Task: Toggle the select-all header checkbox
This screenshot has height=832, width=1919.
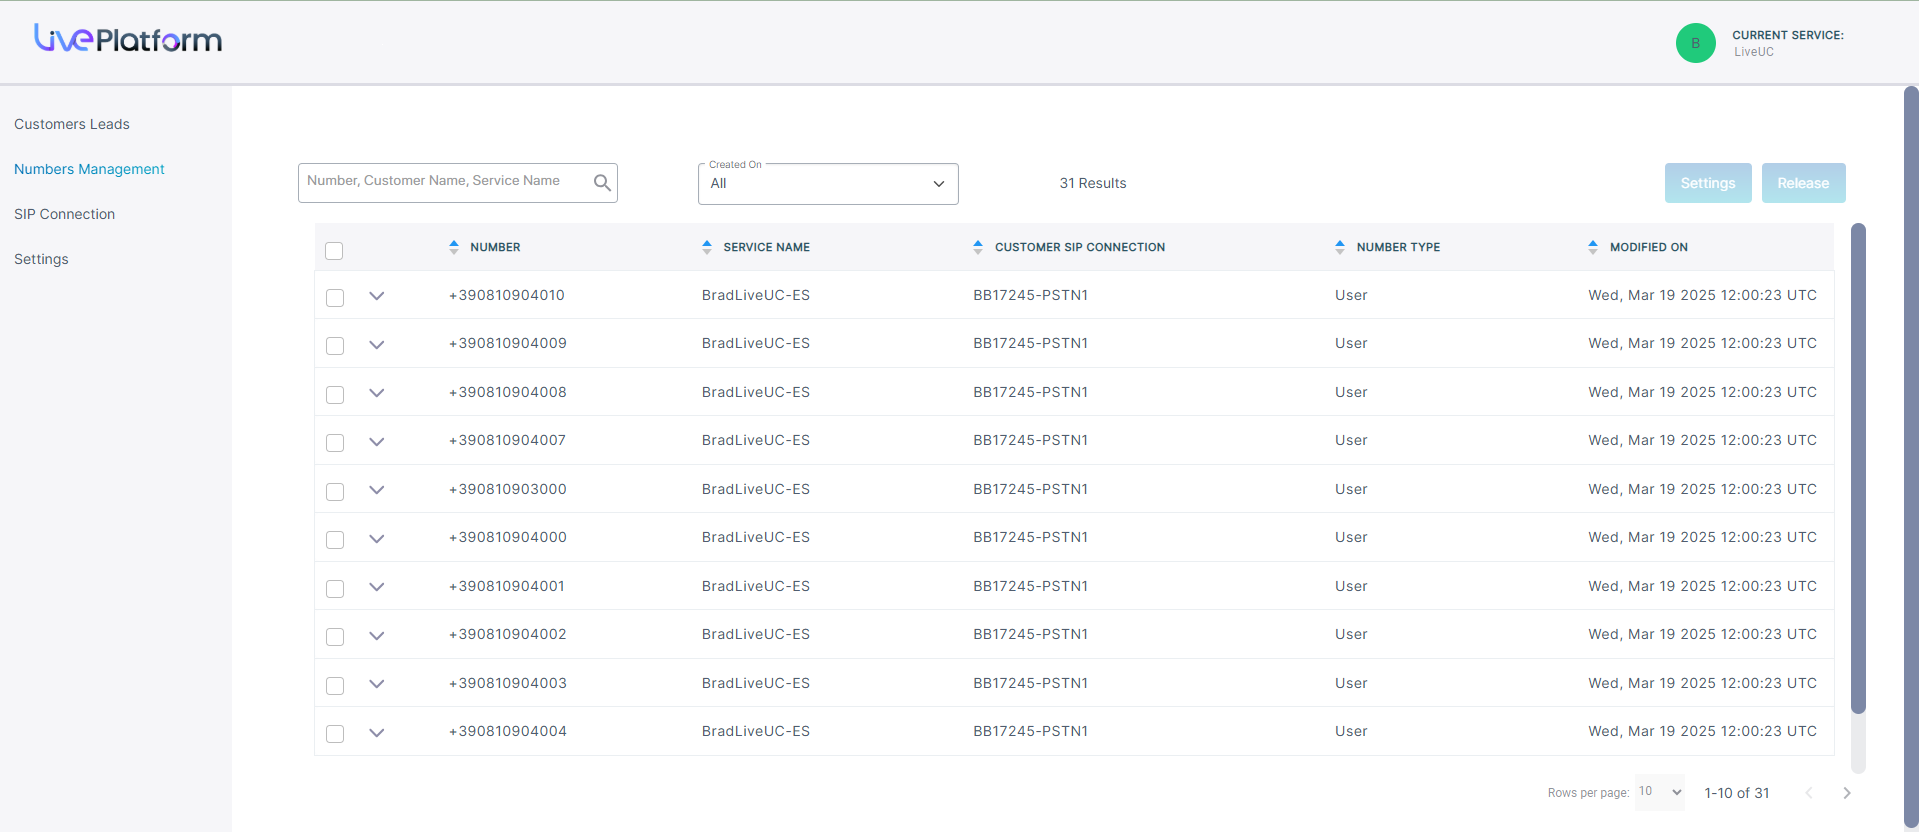Action: (x=334, y=250)
